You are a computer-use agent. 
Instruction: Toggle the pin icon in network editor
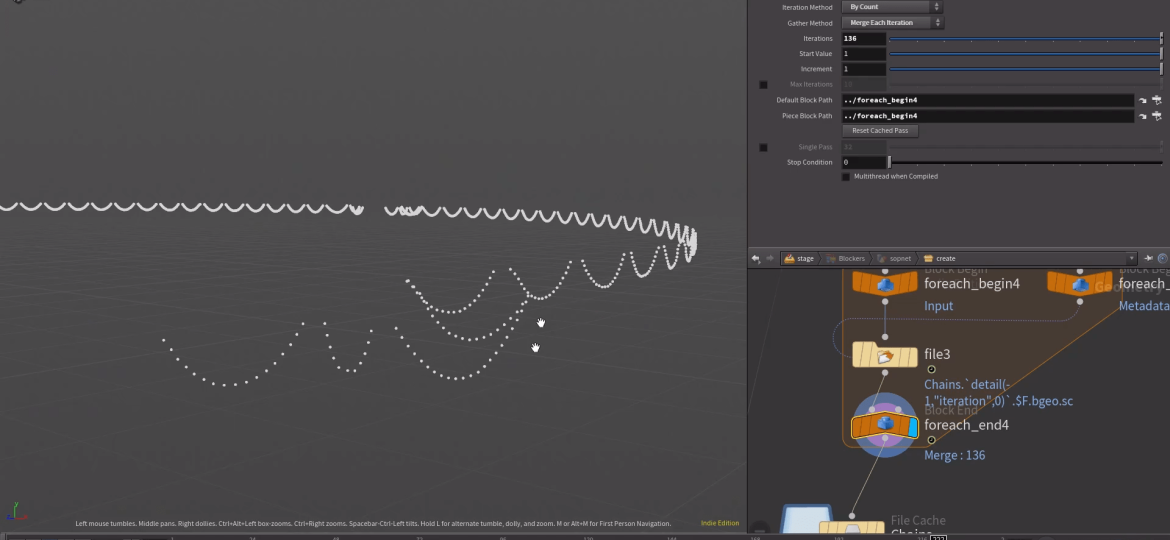(x=1149, y=258)
